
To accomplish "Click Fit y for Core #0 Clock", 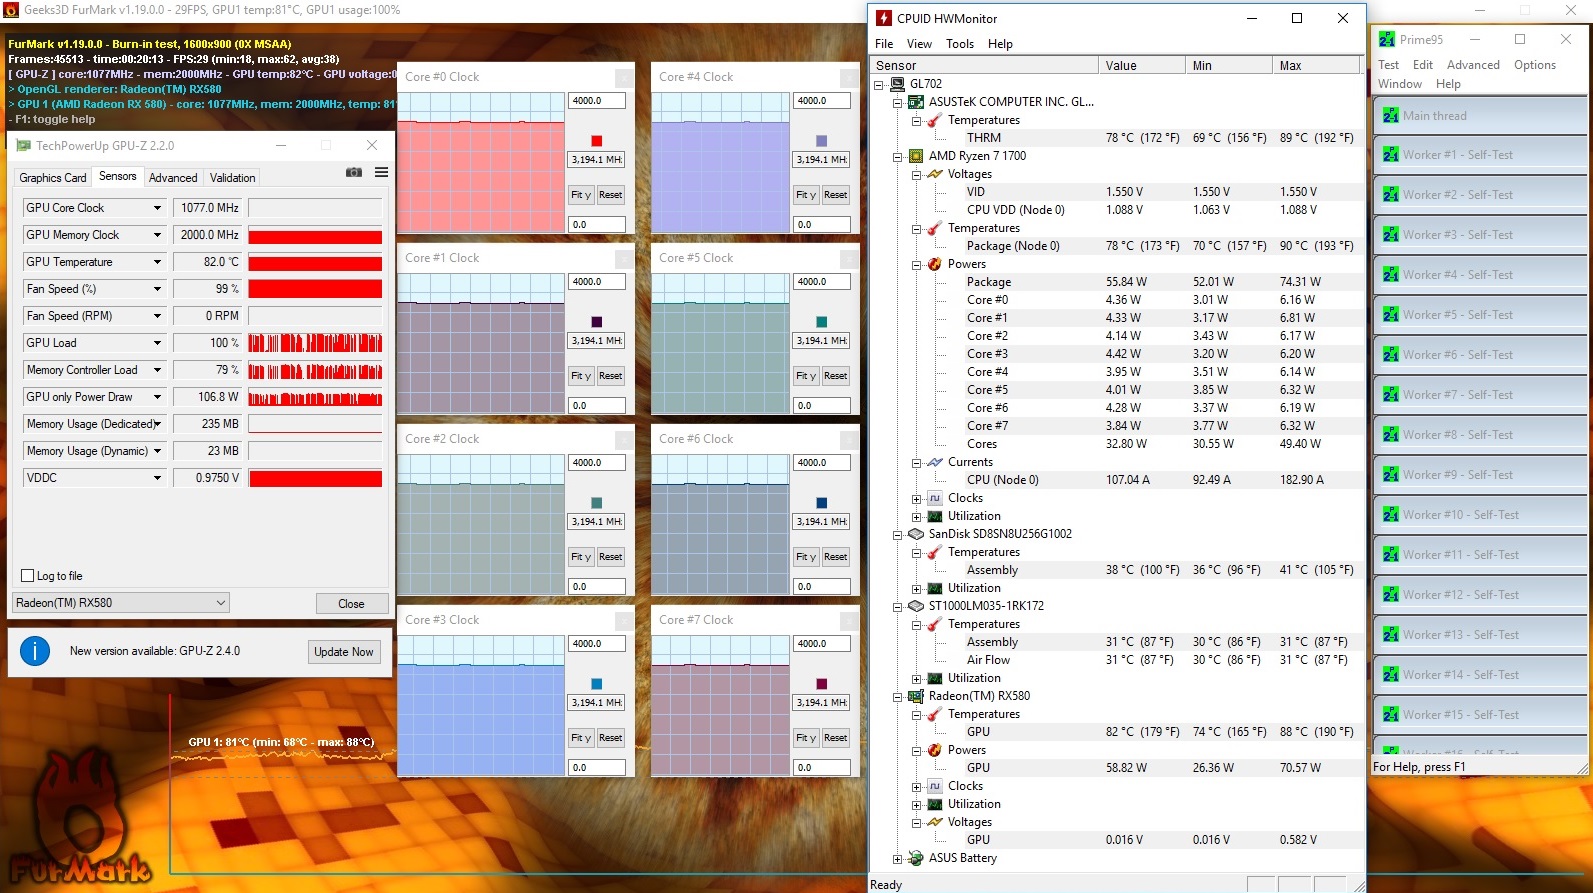I will coord(581,195).
